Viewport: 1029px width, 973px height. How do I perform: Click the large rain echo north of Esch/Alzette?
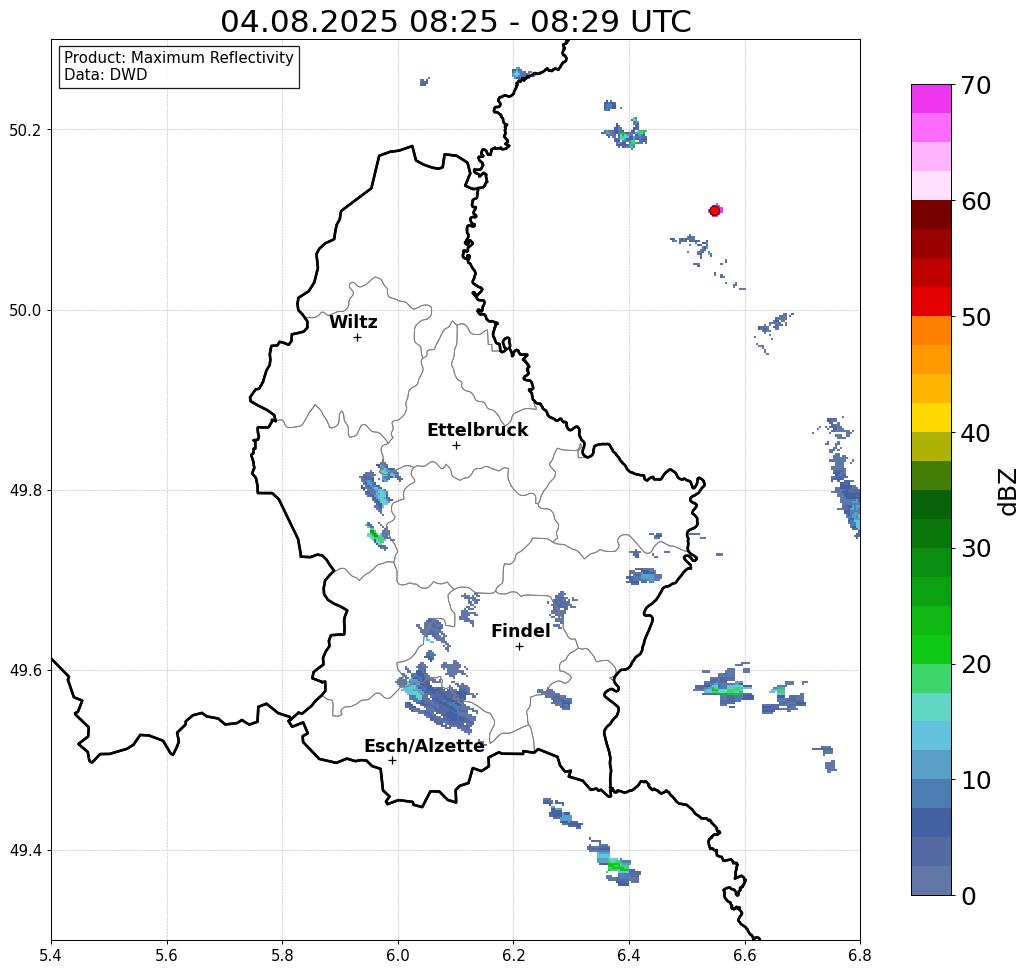tap(436, 697)
